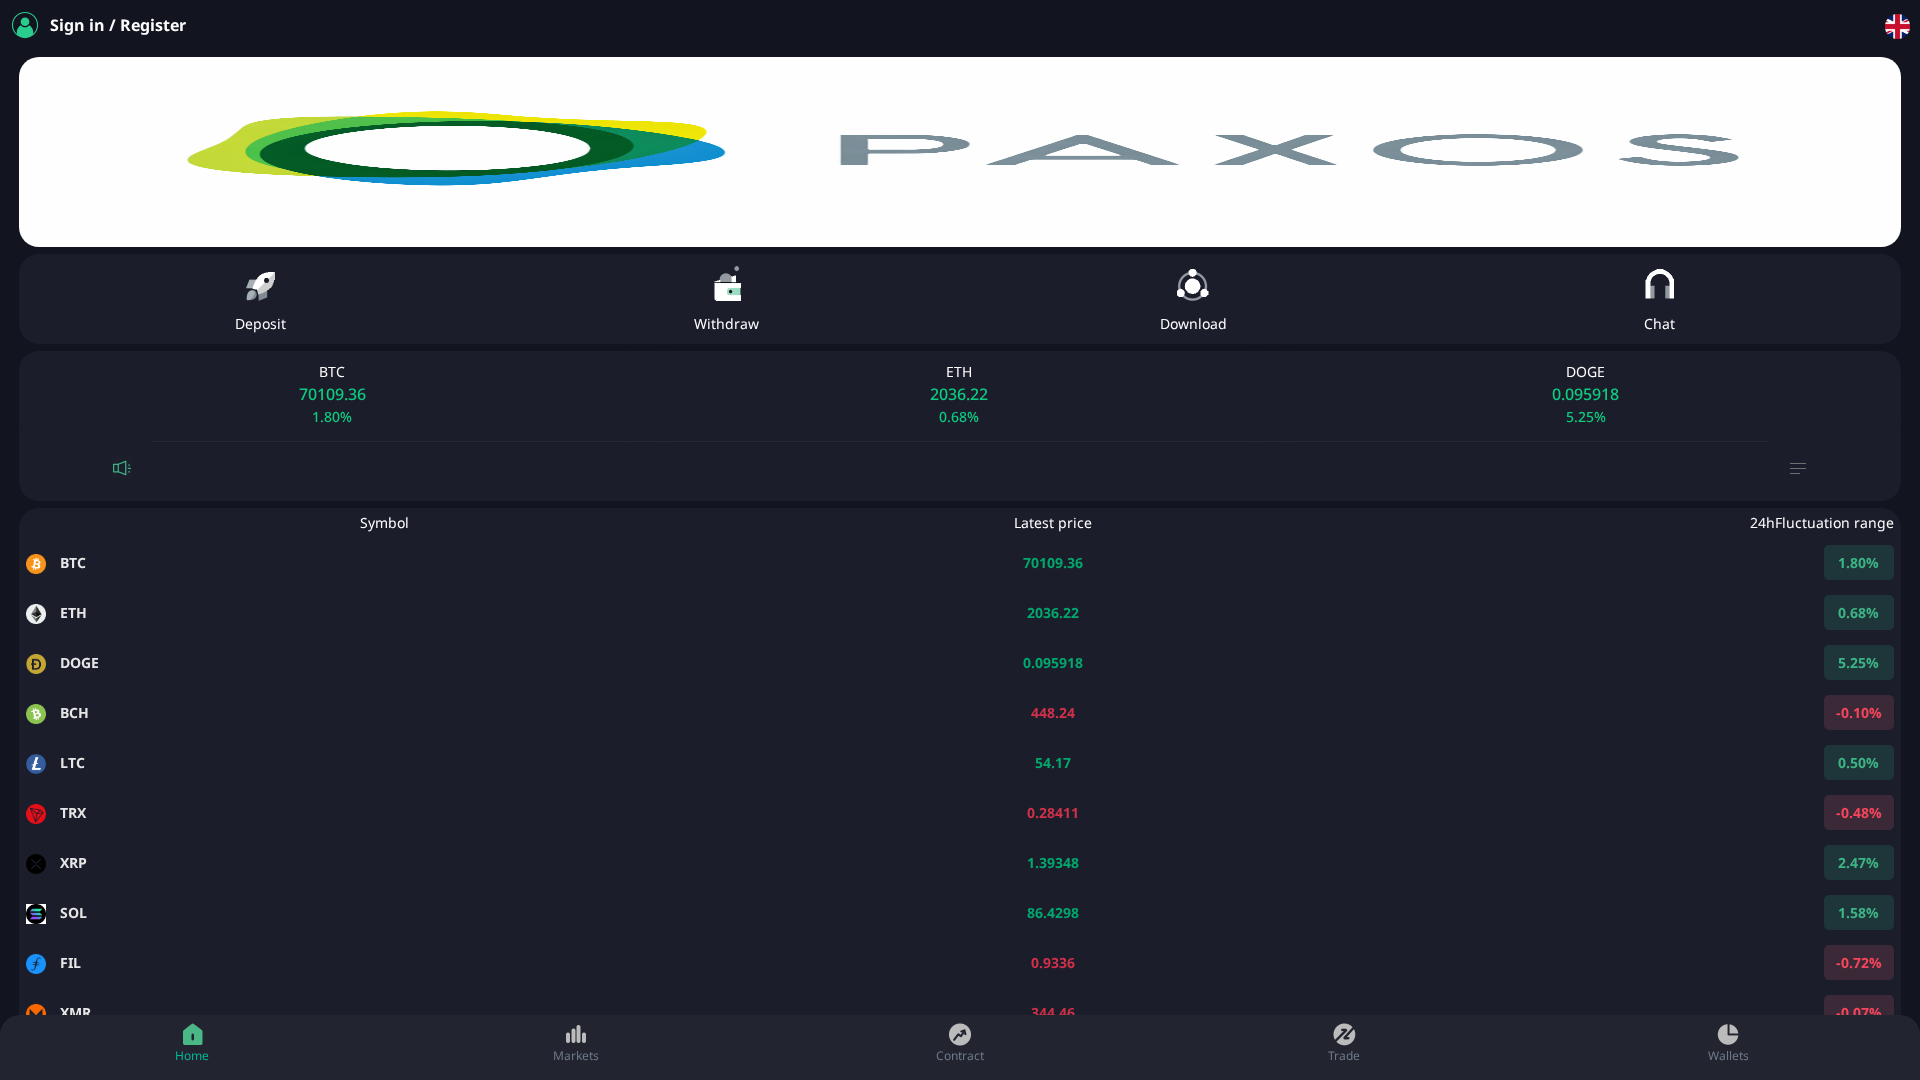This screenshot has width=1920, height=1080.
Task: Open the app Download page
Action: (x=1192, y=298)
